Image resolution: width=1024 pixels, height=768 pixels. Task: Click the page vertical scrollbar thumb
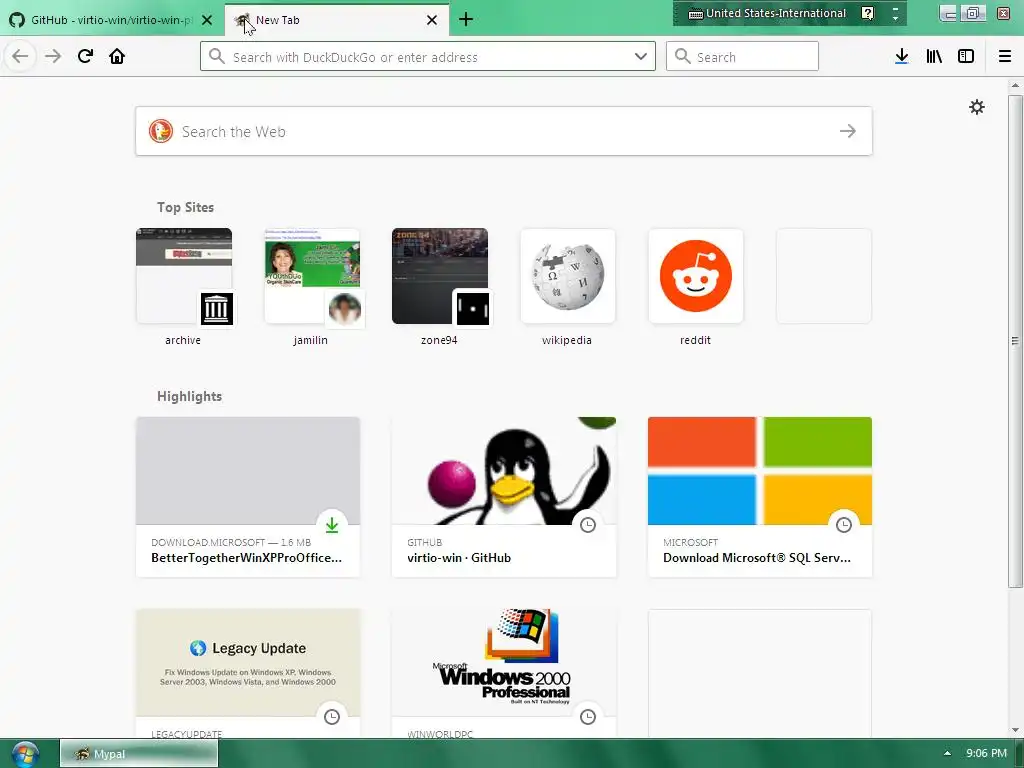click(1015, 341)
